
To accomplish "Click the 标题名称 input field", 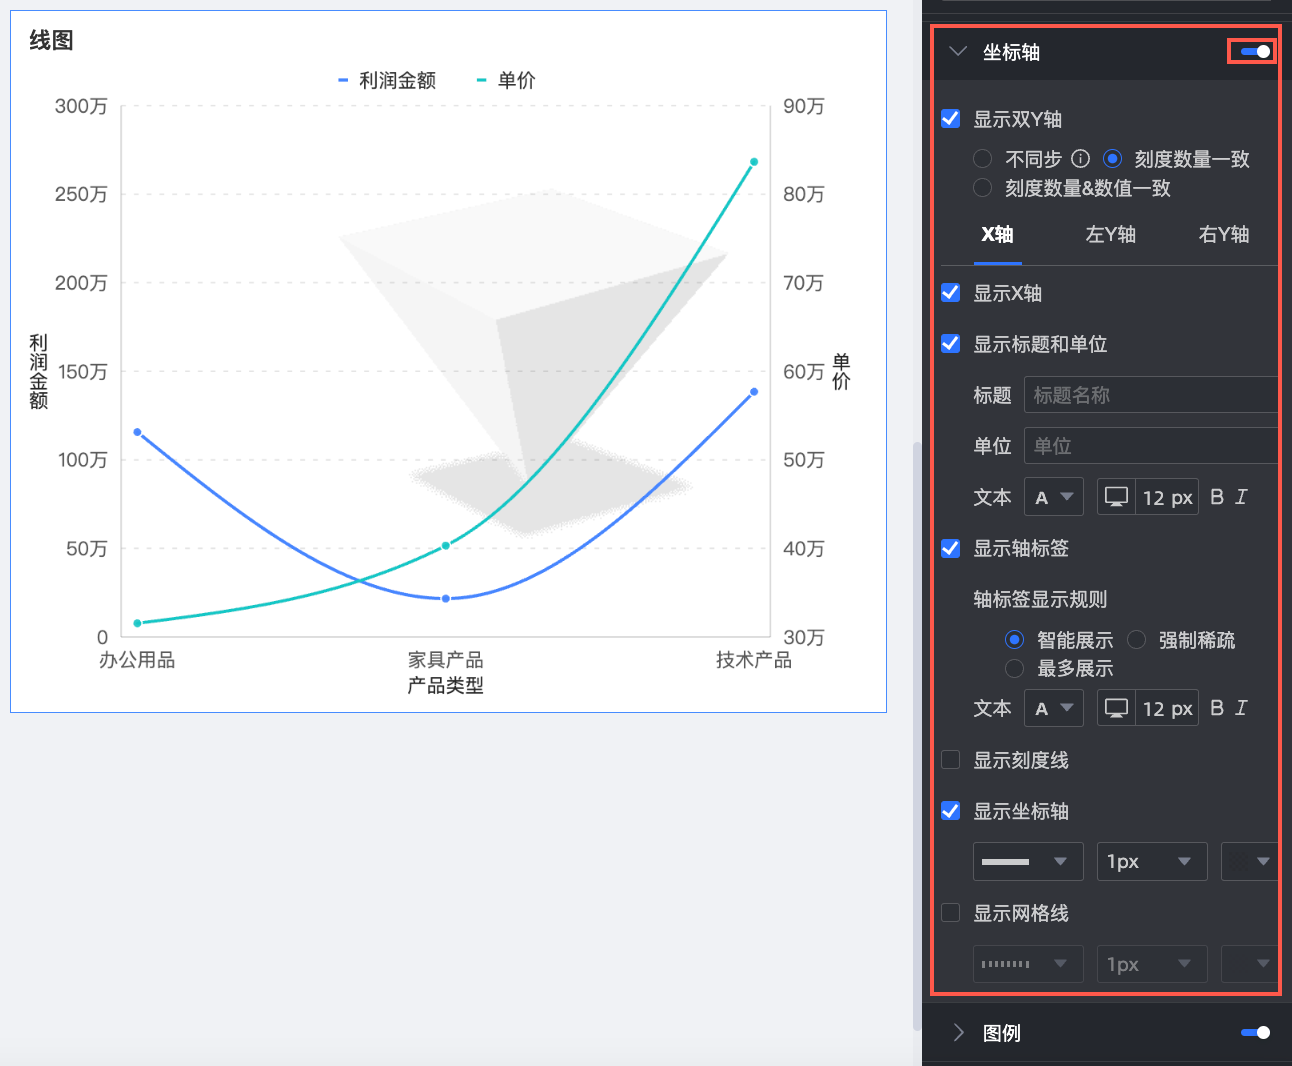I will coord(1151,394).
